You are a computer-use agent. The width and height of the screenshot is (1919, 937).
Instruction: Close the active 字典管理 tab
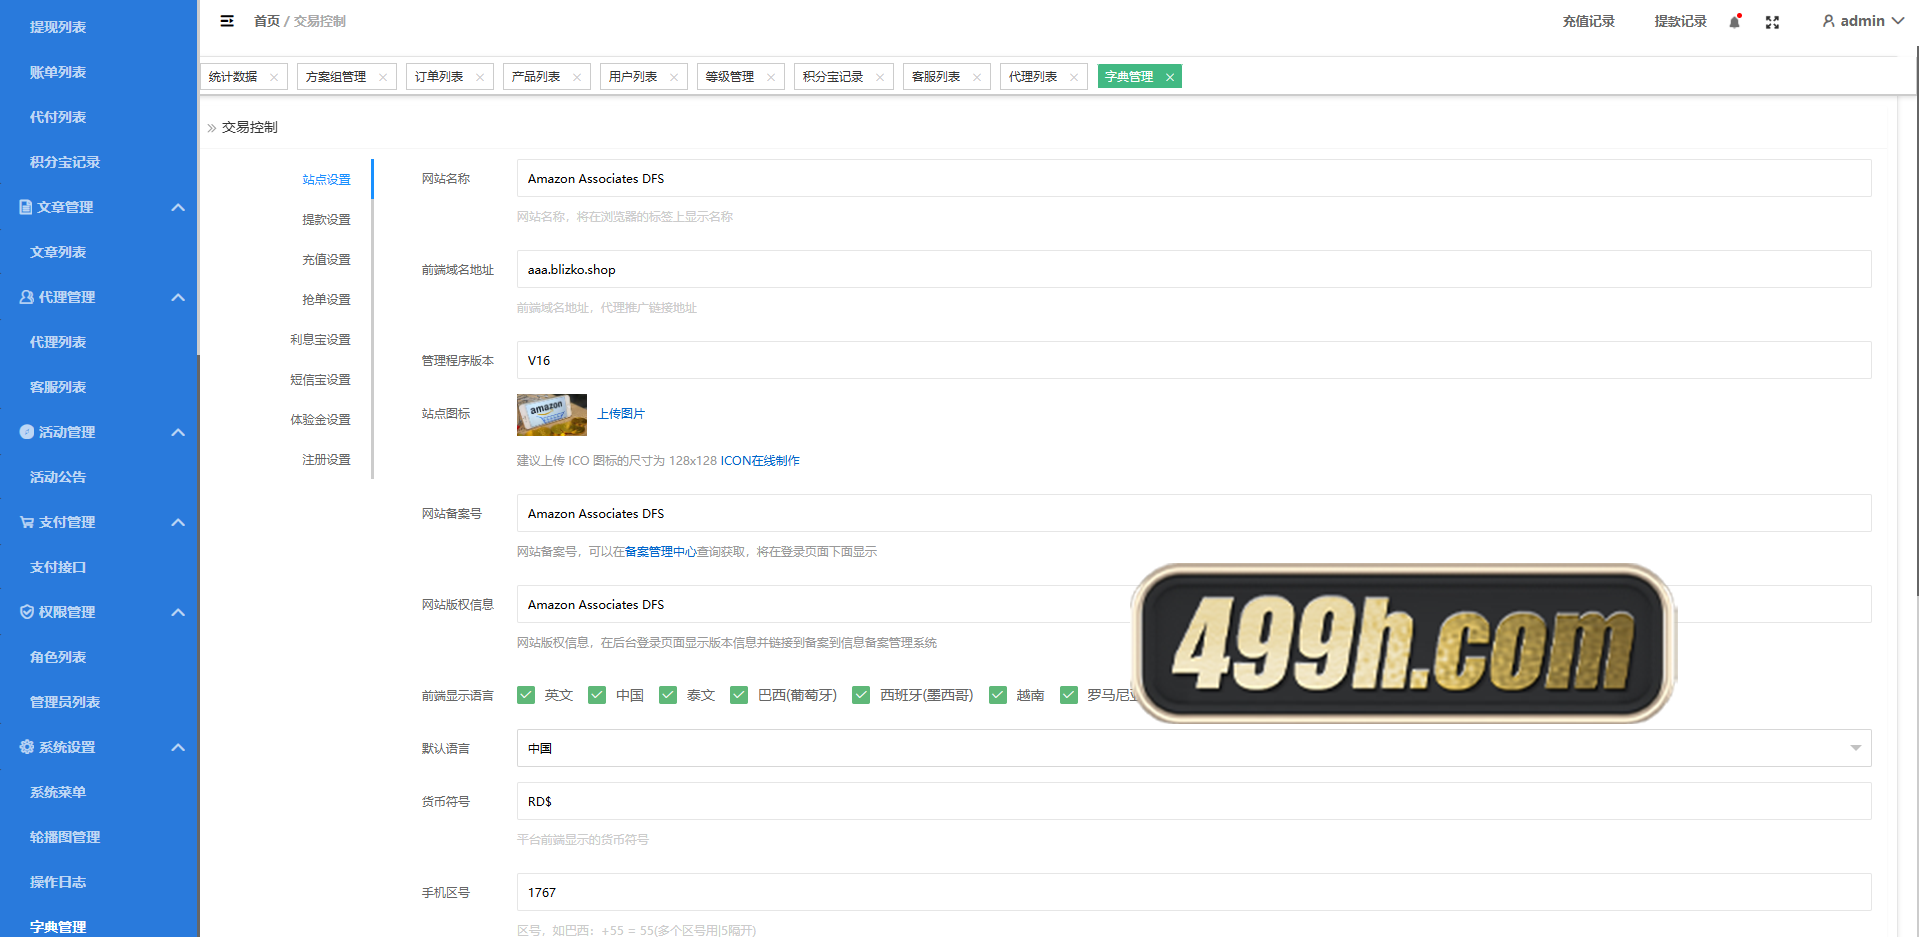(1170, 77)
